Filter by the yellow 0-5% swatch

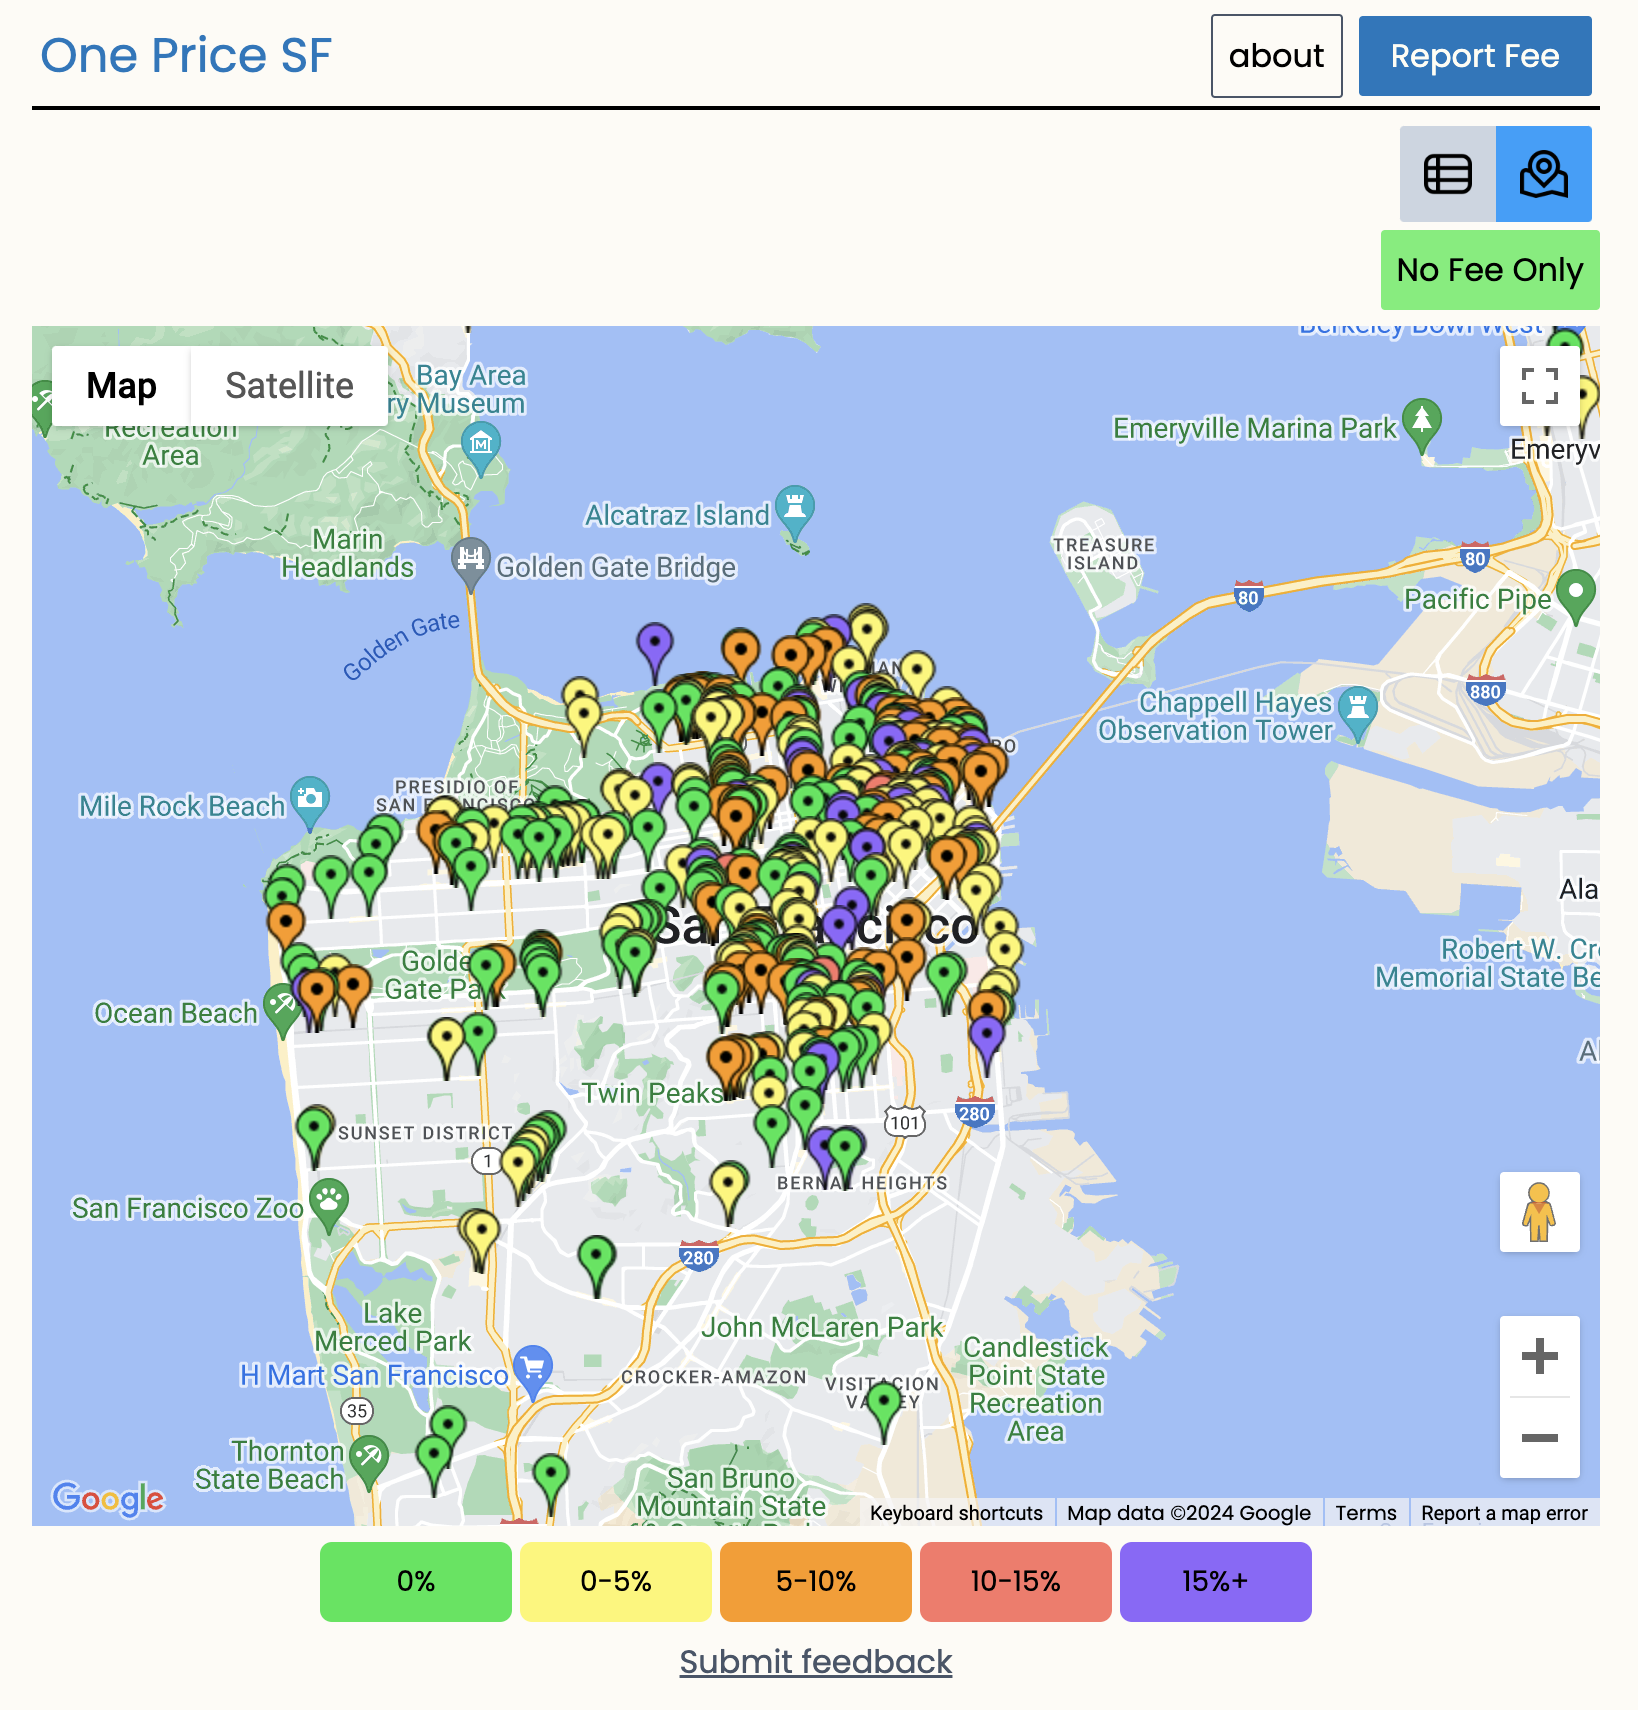[x=616, y=1582]
